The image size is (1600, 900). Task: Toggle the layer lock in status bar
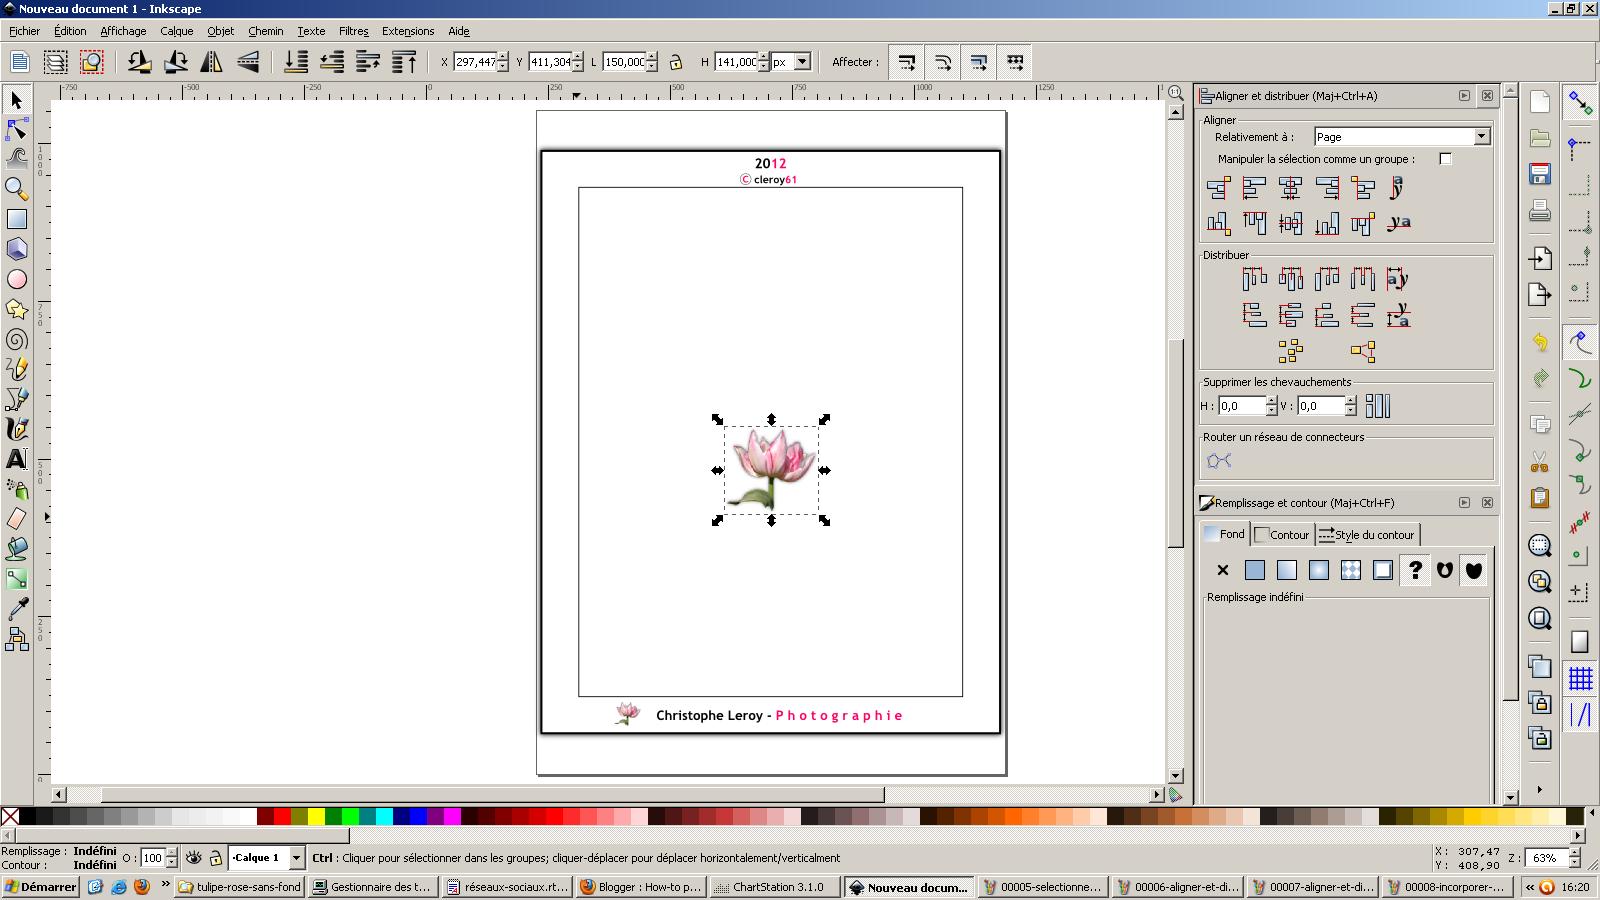click(x=214, y=858)
